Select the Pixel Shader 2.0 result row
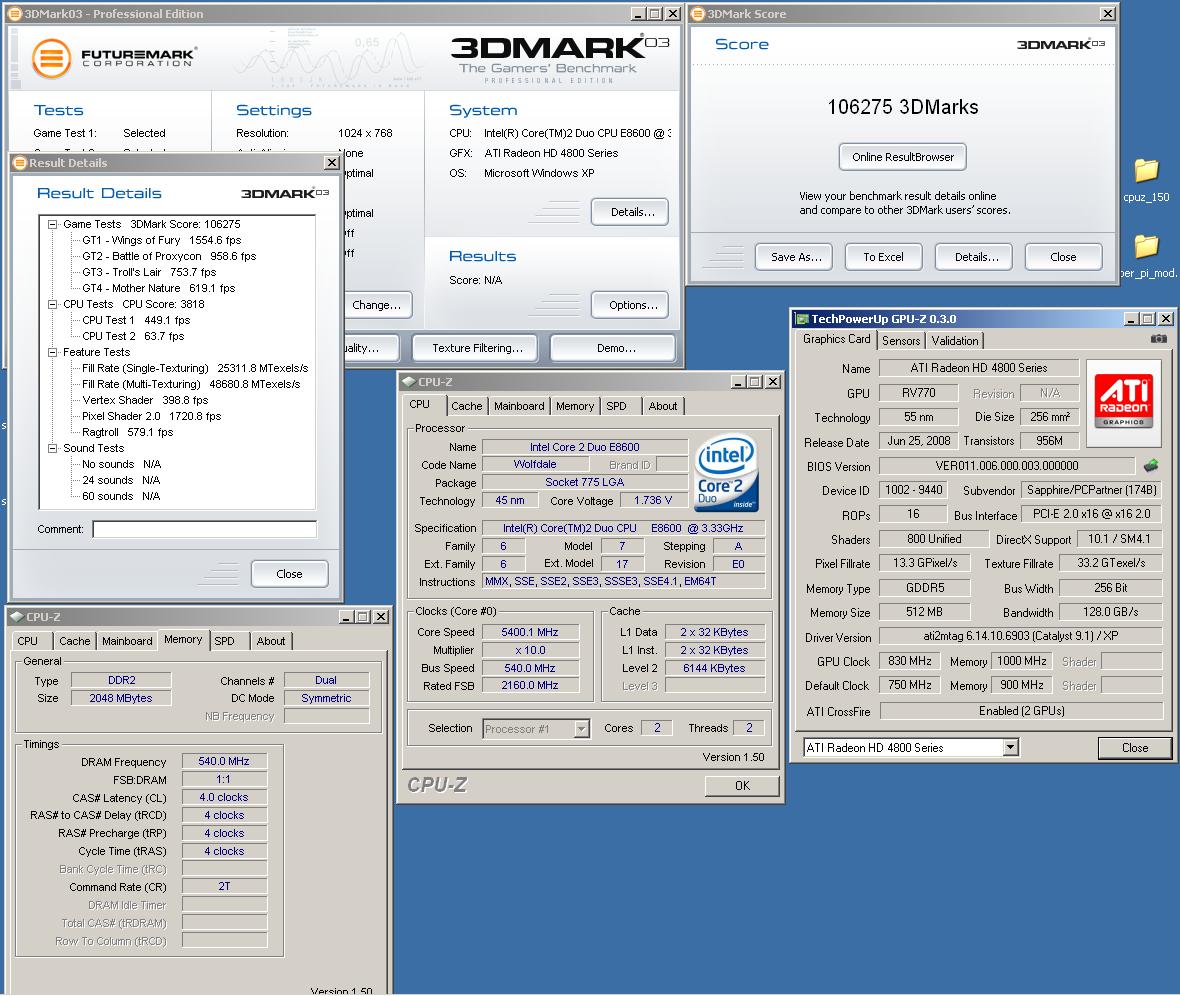Screen dimensions: 1180x996 point(151,416)
